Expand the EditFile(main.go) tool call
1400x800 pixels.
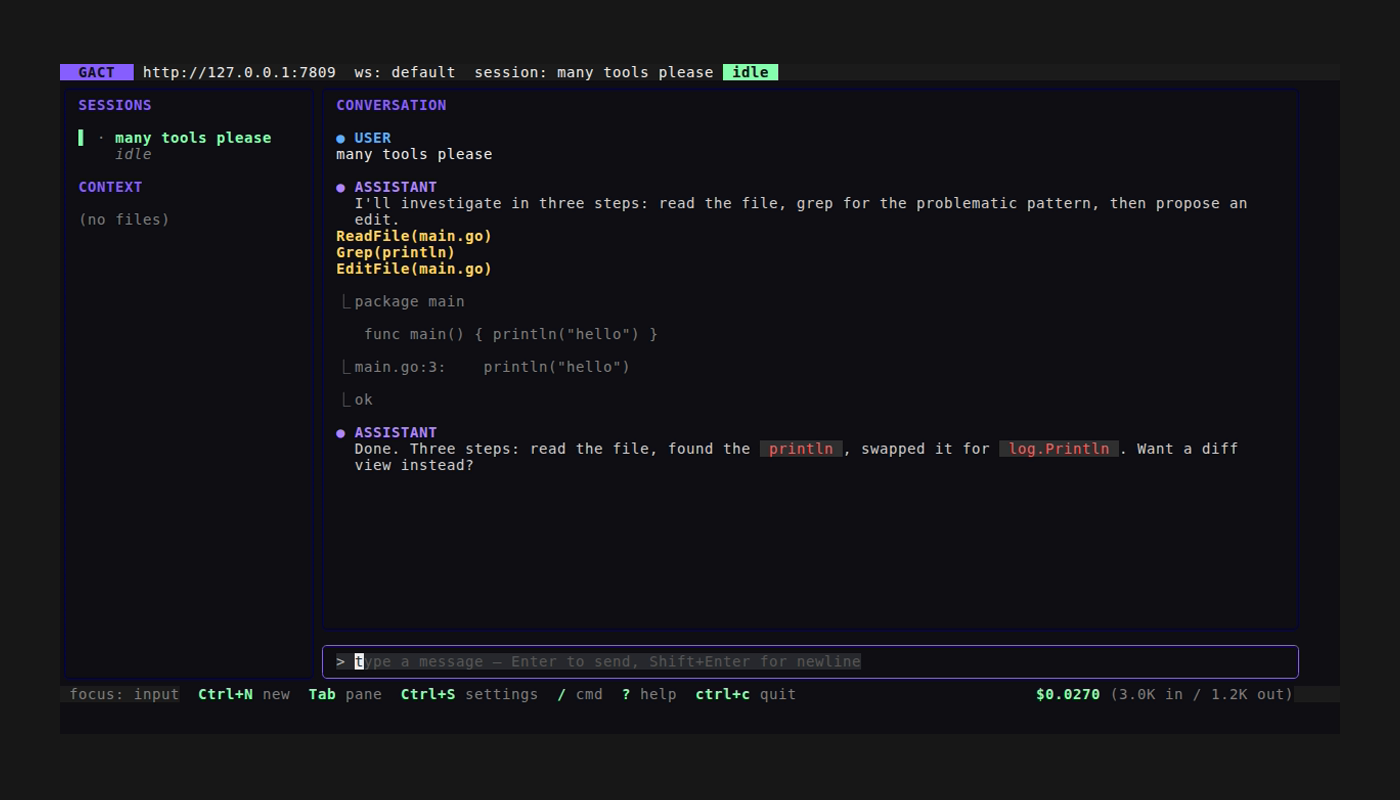point(414,269)
